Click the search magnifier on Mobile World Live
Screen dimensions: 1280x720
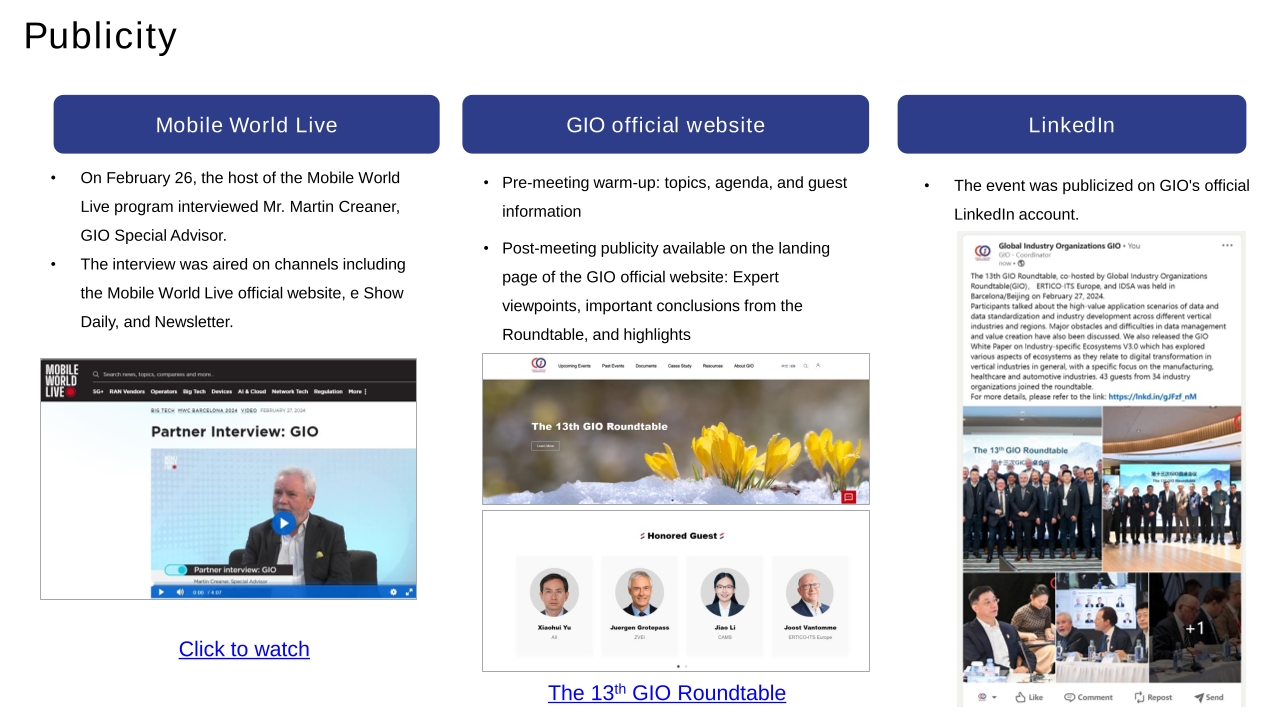tap(96, 374)
